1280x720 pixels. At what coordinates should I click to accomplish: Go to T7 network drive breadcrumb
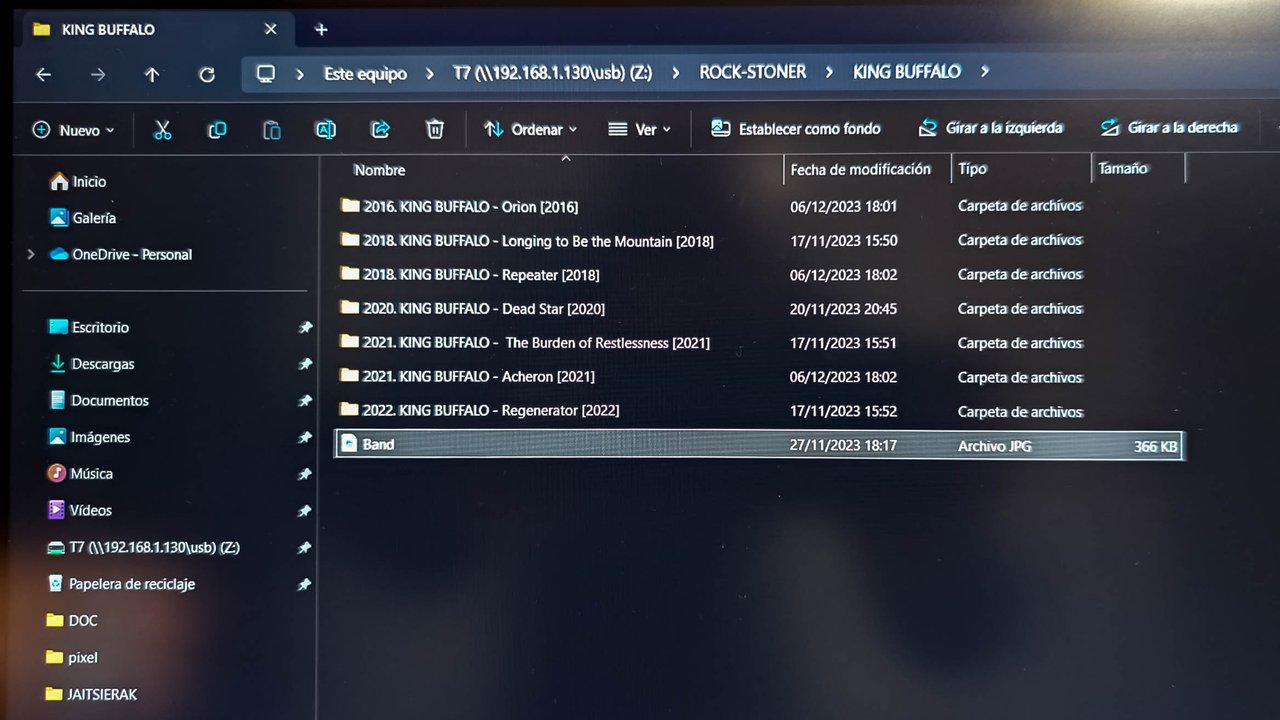pos(552,73)
